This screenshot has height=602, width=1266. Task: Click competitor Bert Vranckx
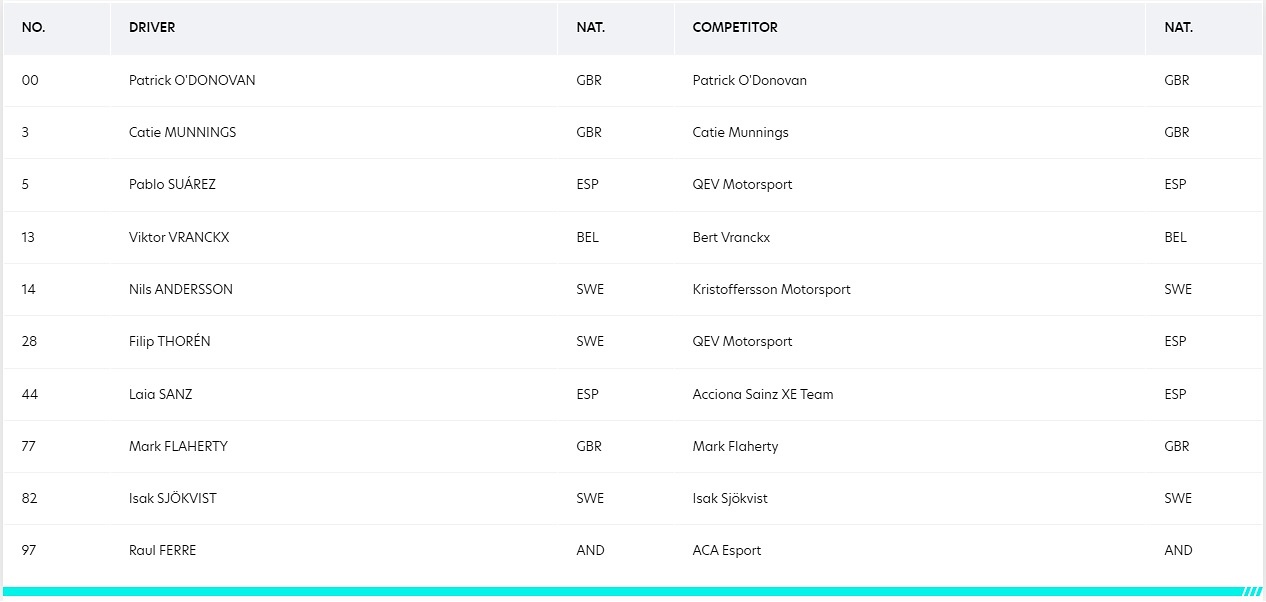[731, 237]
